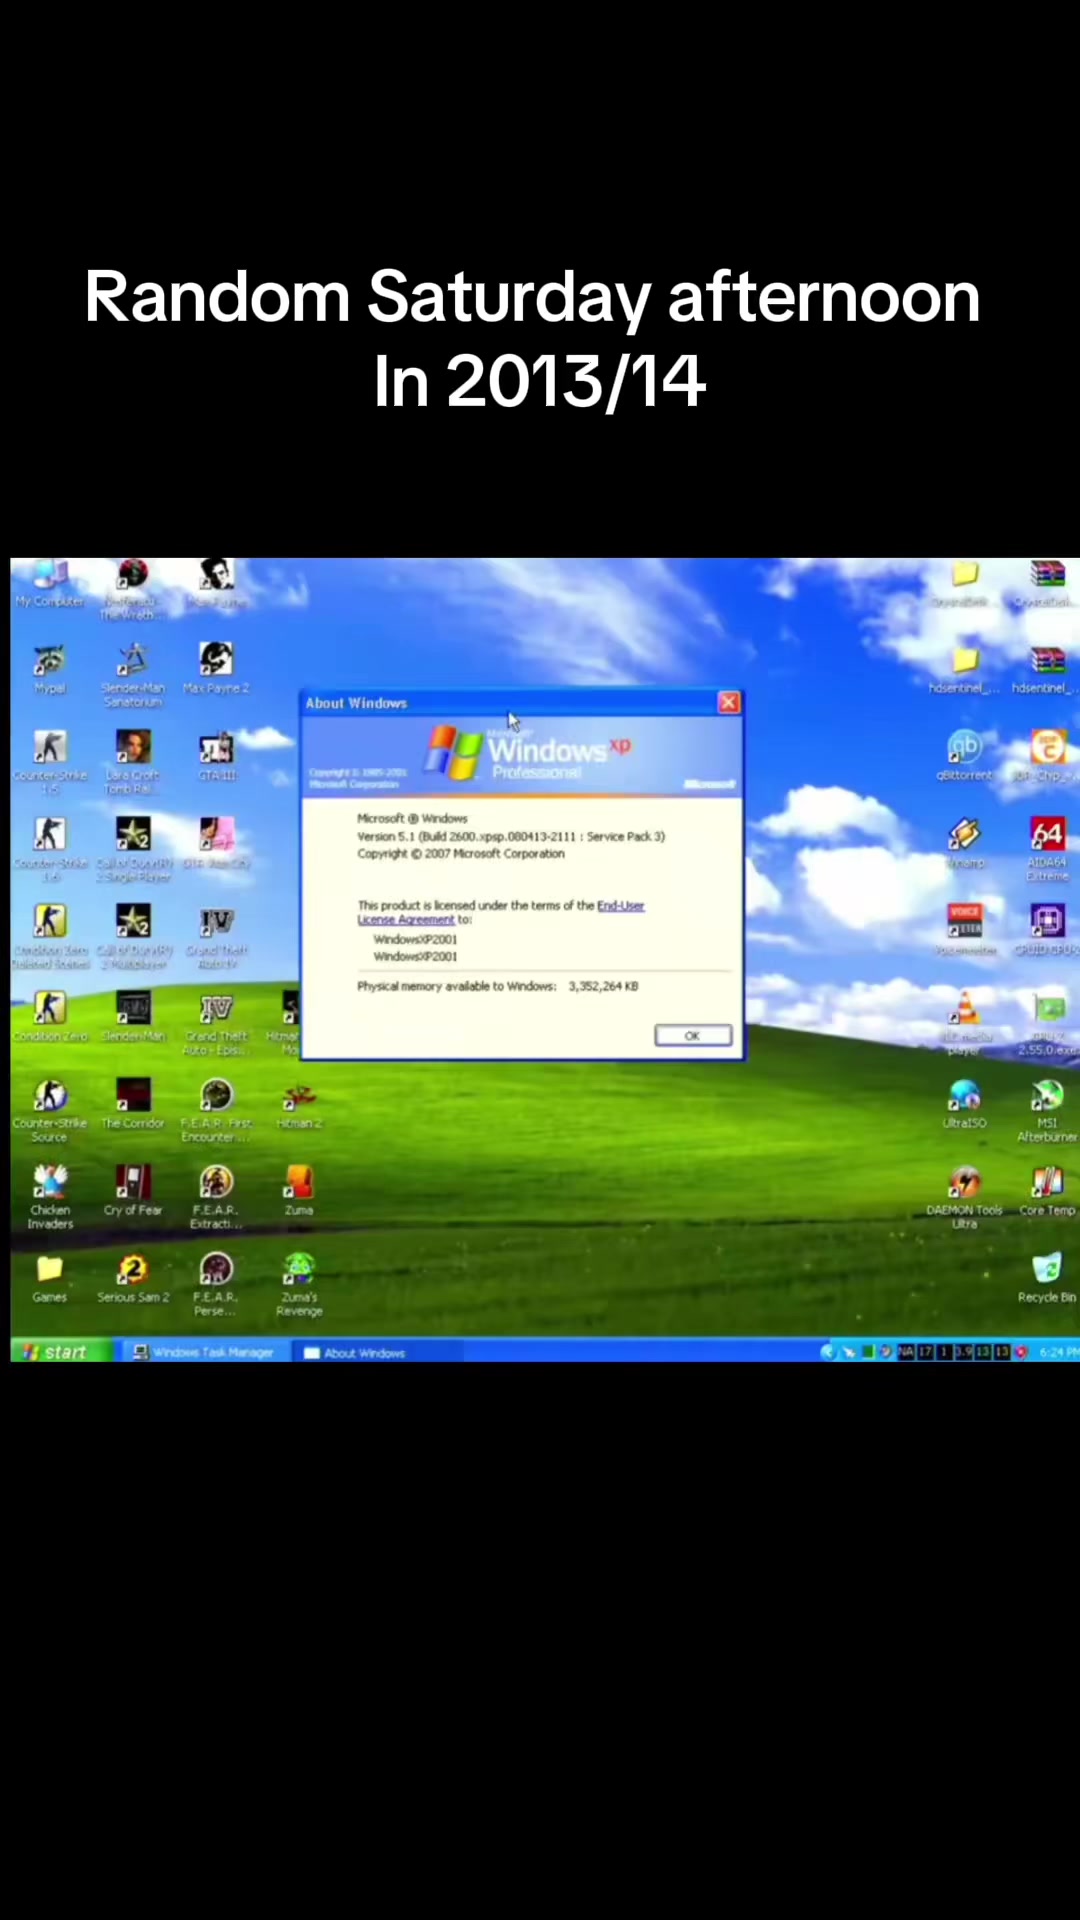Click the system tray clock
This screenshot has height=1920, width=1080.
tap(1059, 1352)
